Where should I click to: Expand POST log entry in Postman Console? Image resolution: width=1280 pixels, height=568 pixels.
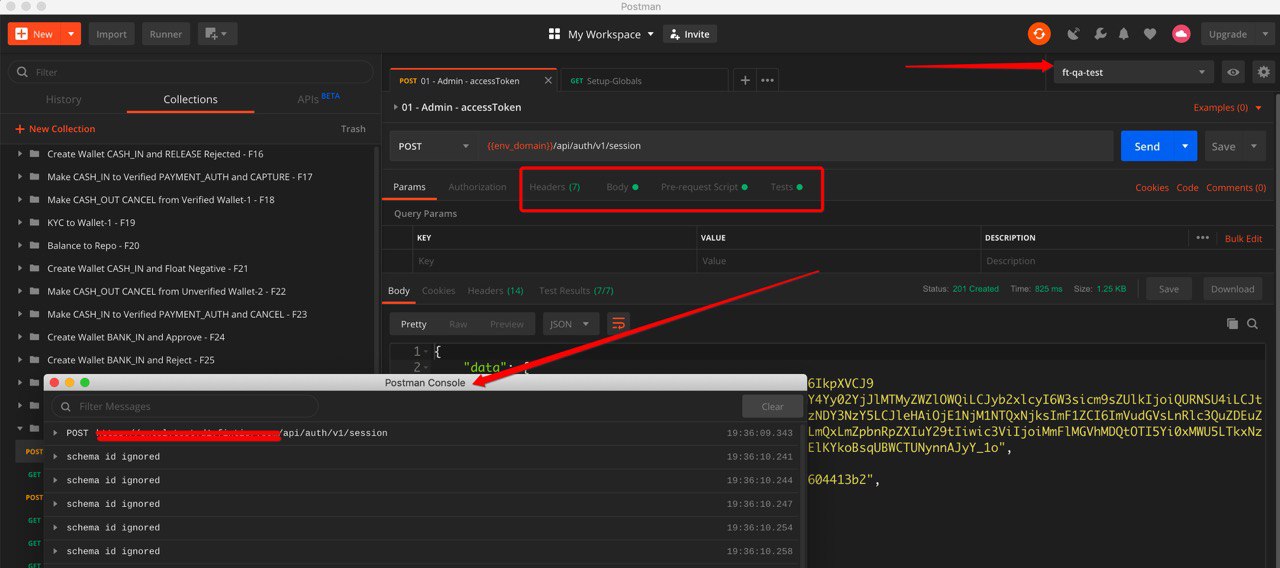pos(56,433)
